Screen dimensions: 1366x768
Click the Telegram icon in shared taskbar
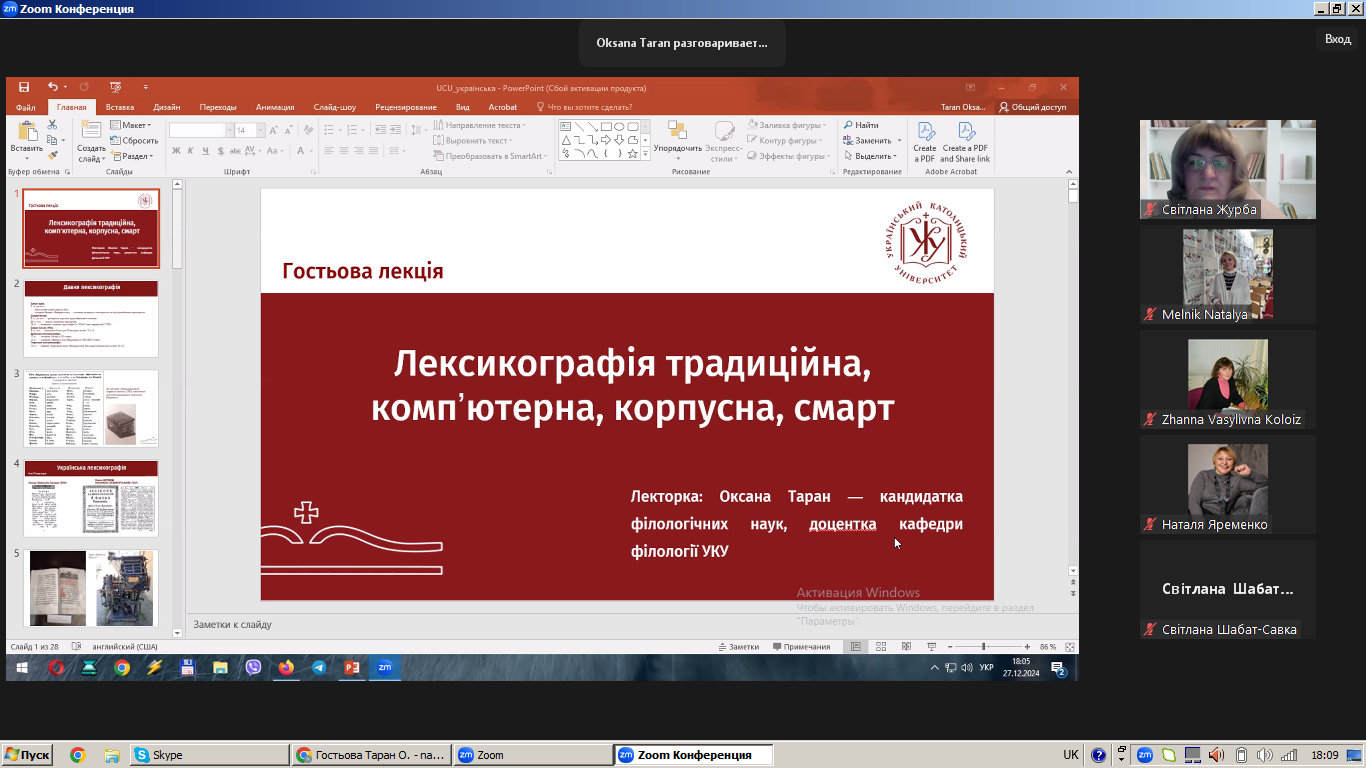[x=318, y=667]
